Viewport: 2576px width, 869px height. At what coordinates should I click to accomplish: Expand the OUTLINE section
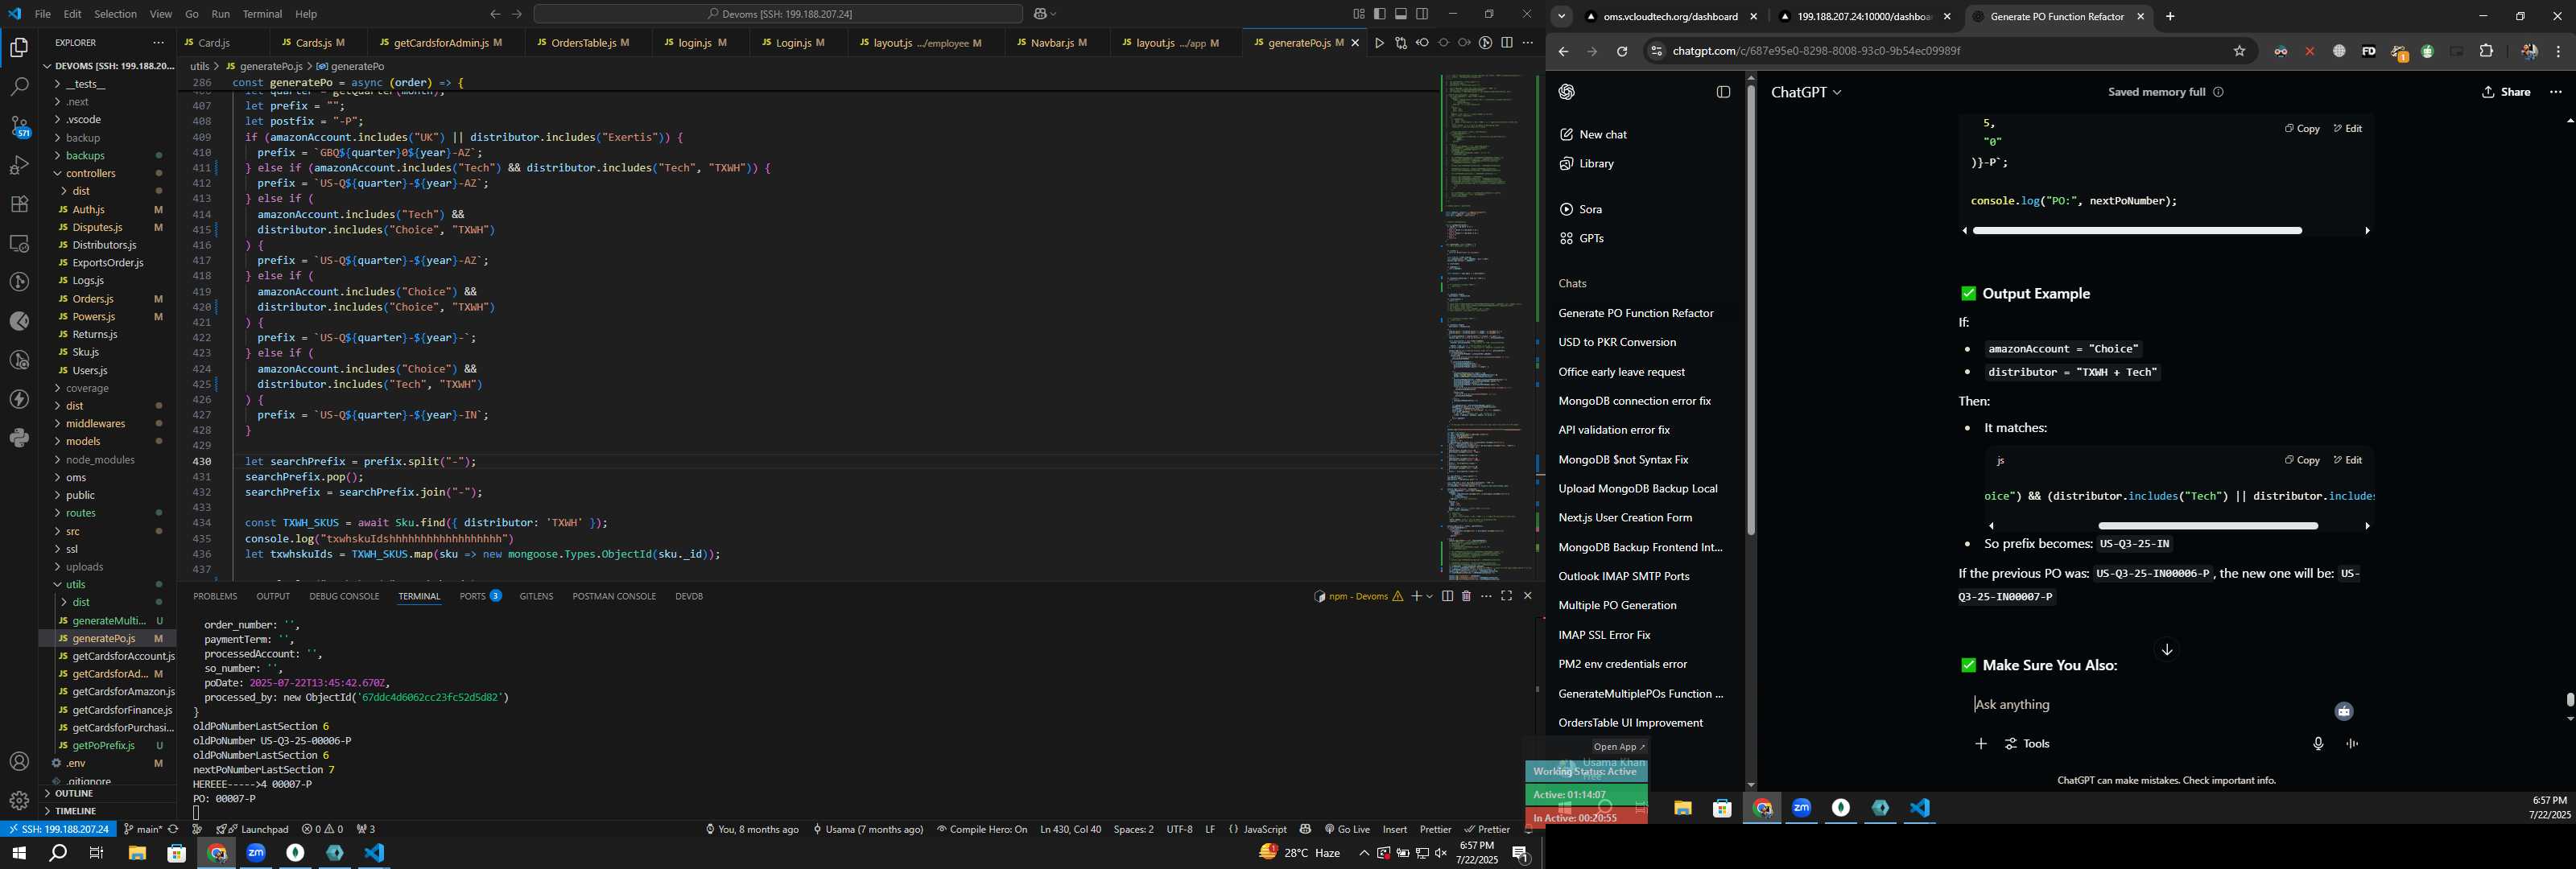(x=75, y=793)
